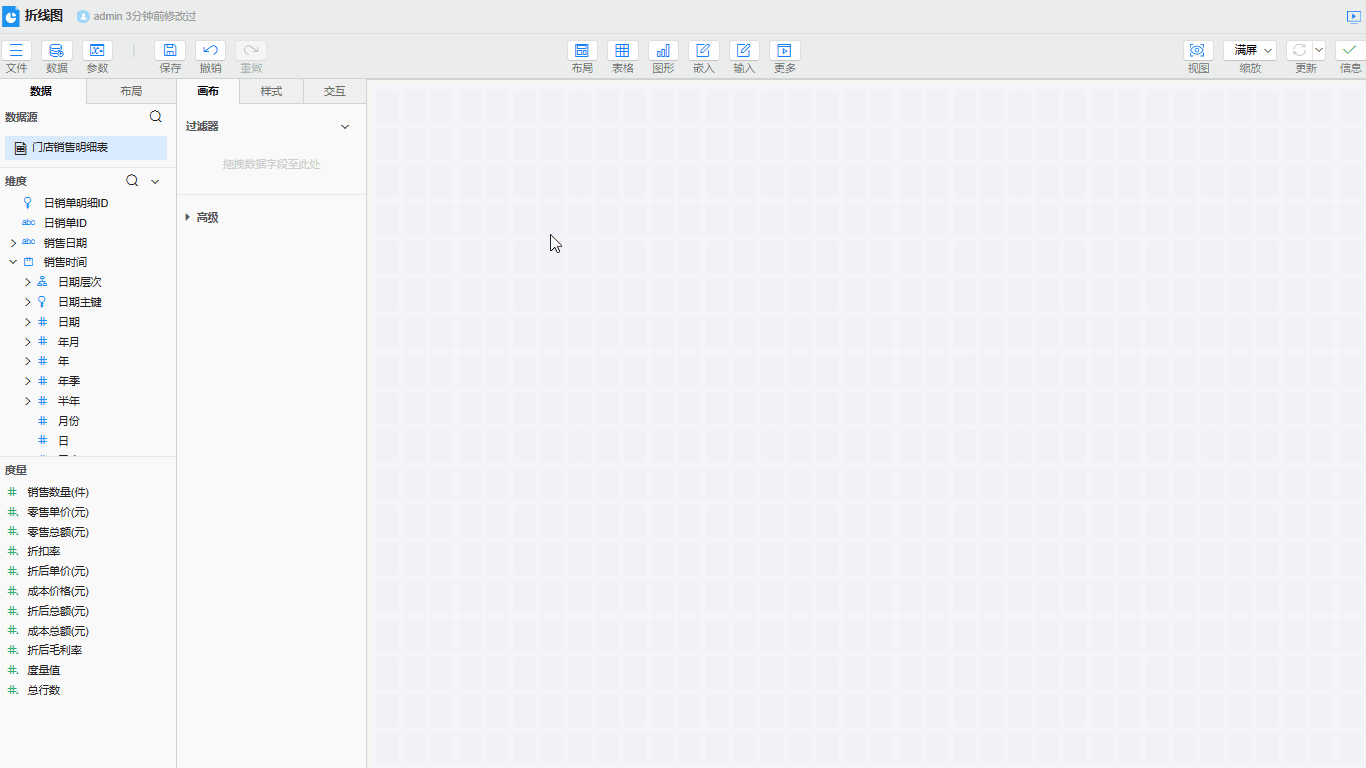Select the 折后毛利率 measure field
1366x768 pixels.
point(55,650)
